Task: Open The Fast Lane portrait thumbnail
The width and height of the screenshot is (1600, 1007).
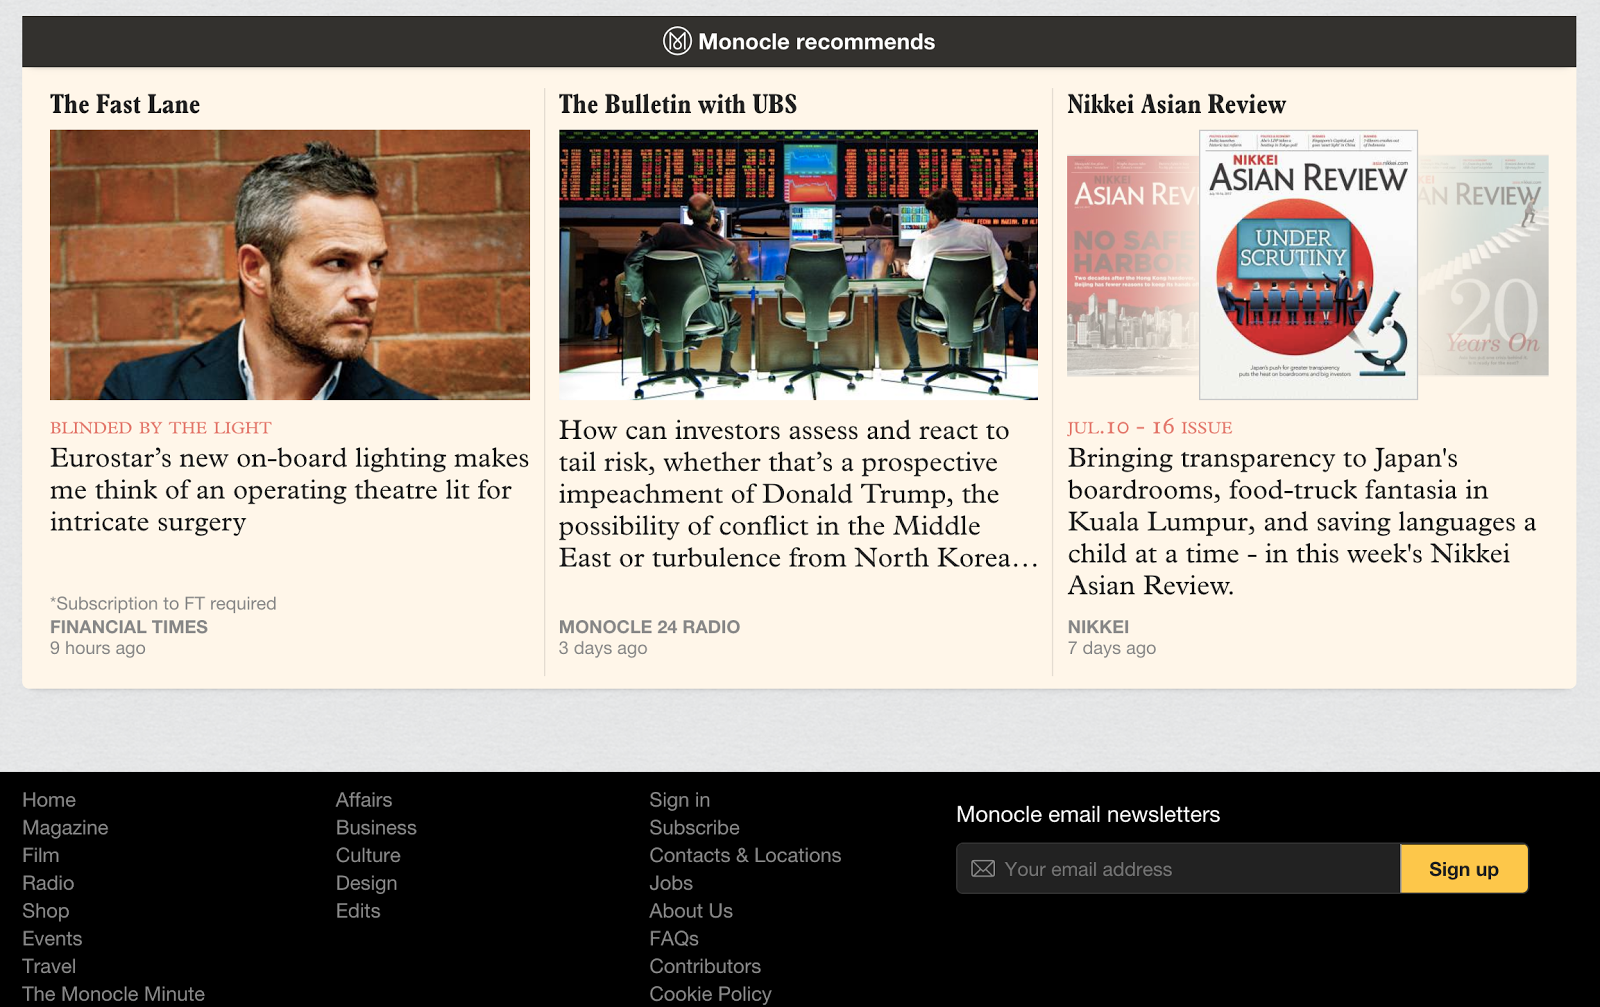Action: coord(290,265)
